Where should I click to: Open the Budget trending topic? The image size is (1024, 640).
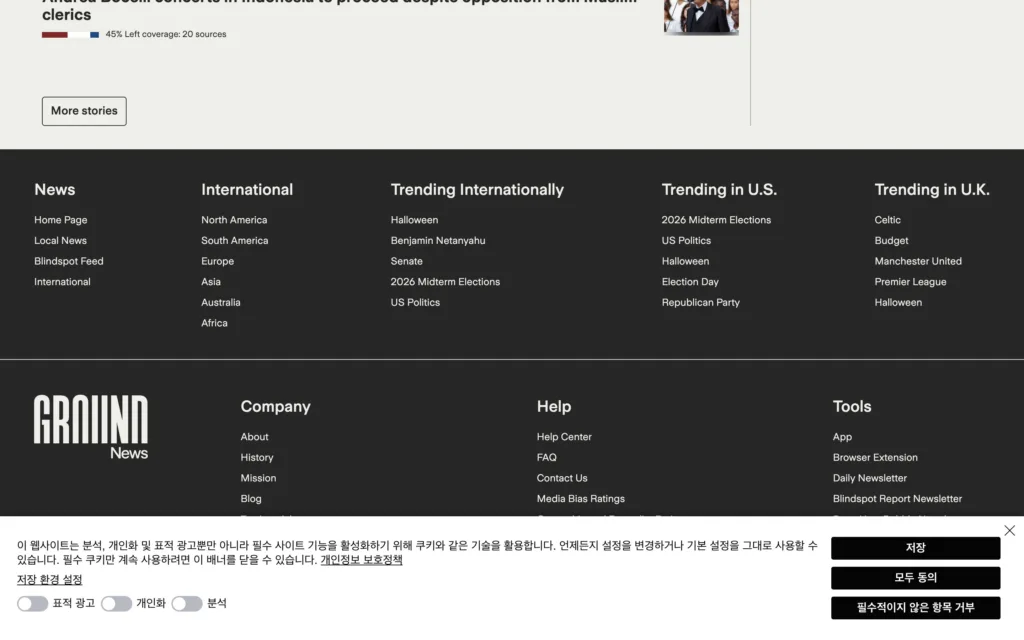click(x=891, y=240)
